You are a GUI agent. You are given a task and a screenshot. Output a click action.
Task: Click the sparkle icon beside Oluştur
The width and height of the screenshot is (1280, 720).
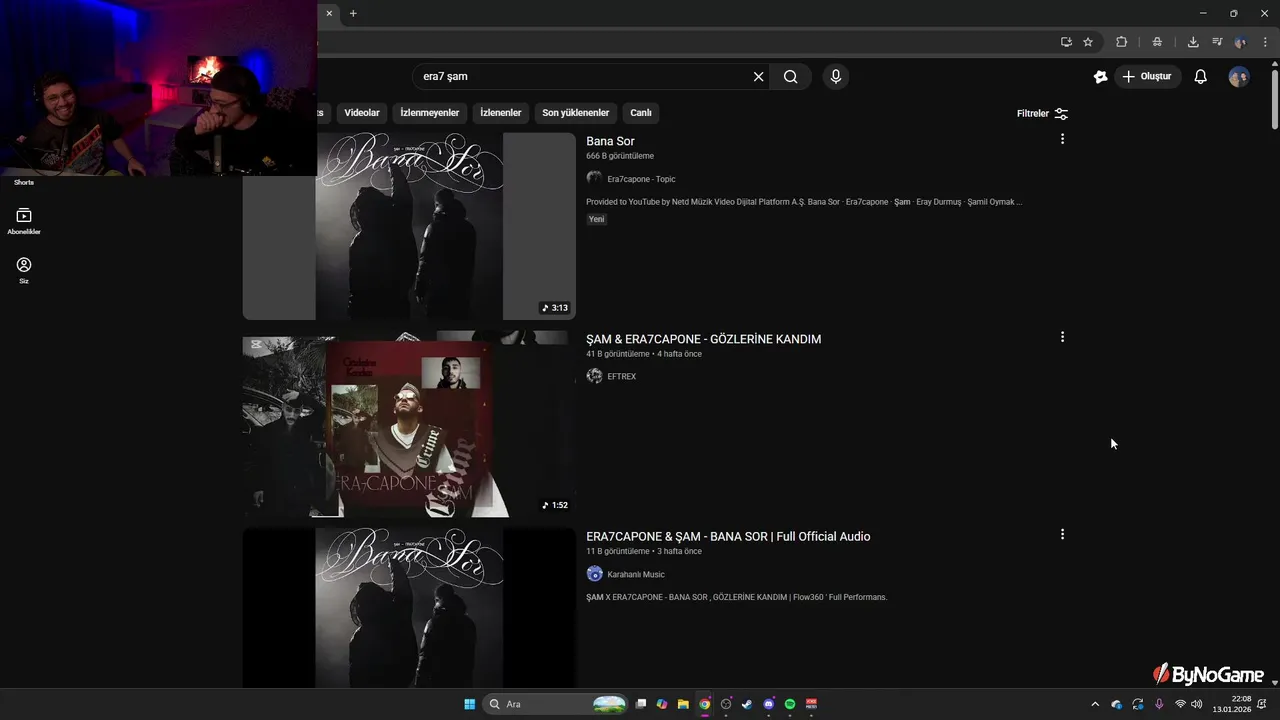[x=1100, y=77]
